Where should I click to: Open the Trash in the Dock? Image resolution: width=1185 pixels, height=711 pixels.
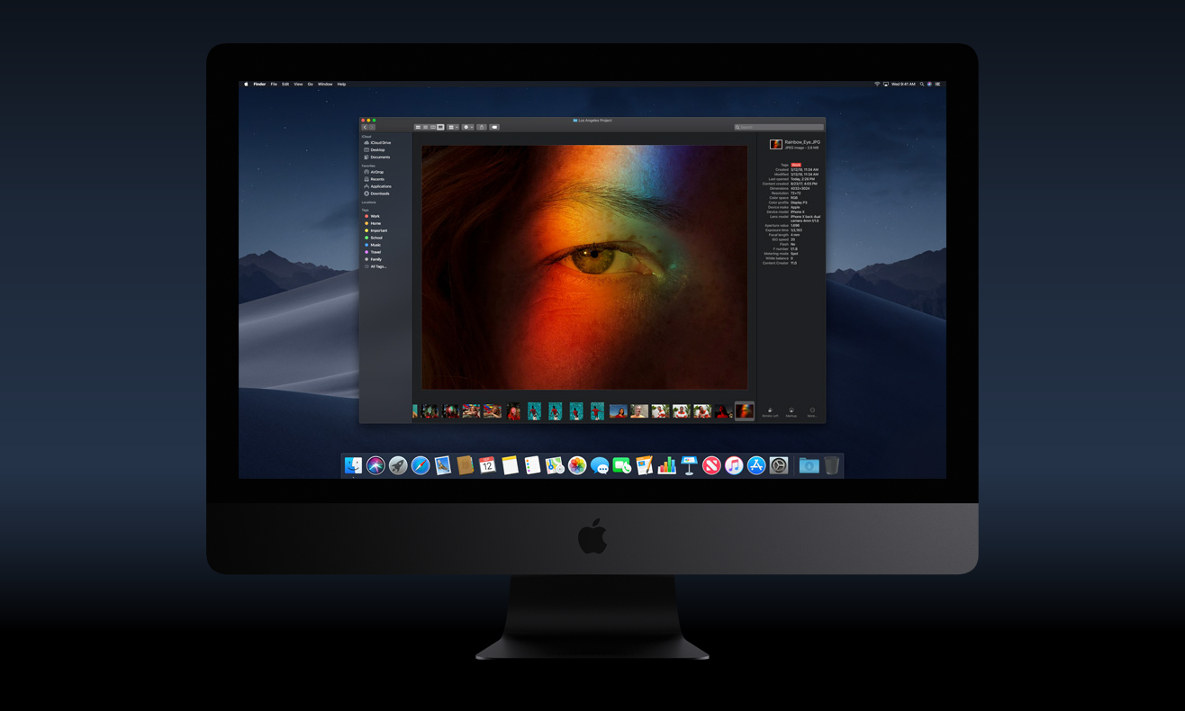831,465
